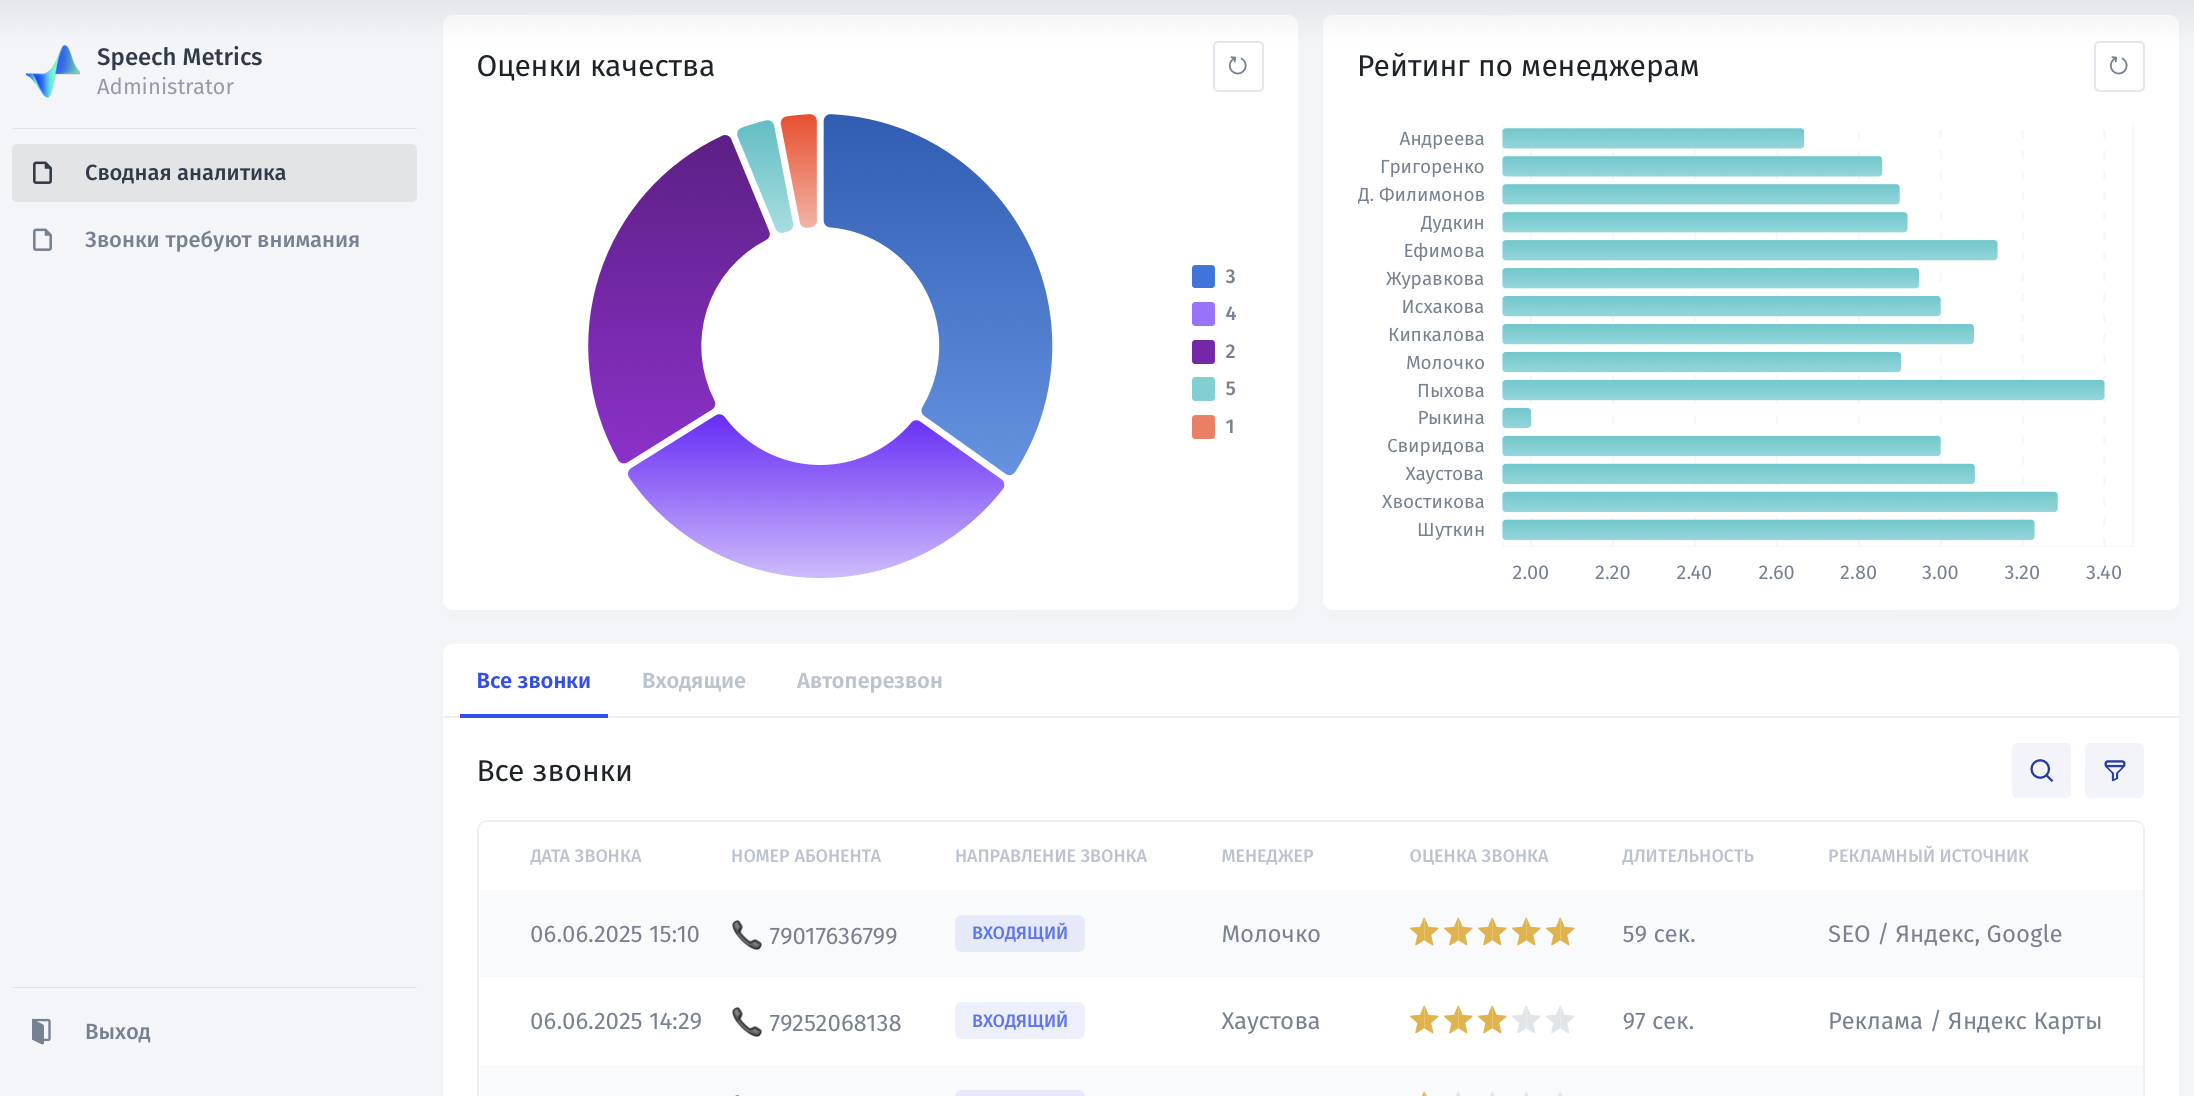
Task: Click the Ефимова rating bar
Action: point(1750,250)
